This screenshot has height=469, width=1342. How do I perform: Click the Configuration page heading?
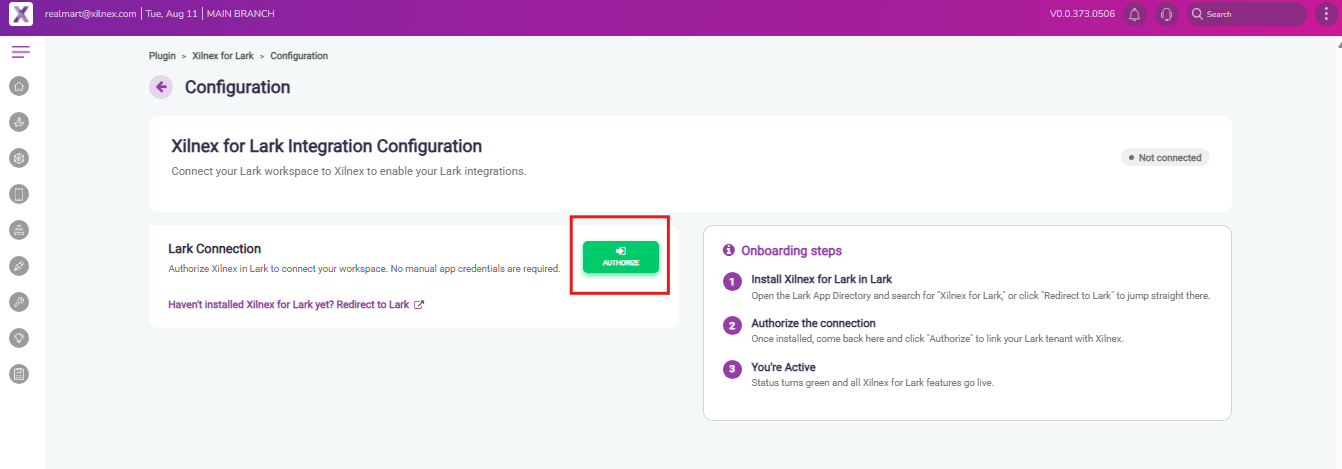click(x=238, y=87)
